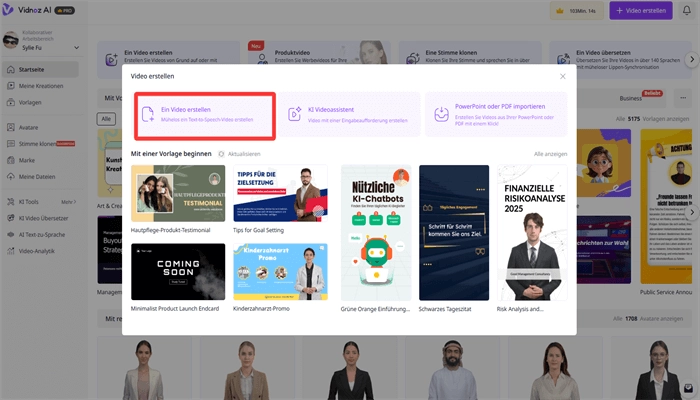Open the Tips for Goal Setting template
The height and width of the screenshot is (400, 700).
click(280, 193)
